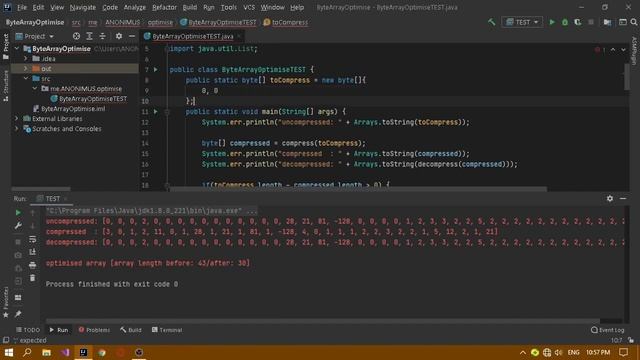Jump to previous highlighted error arrow
Screen dimensions: 640x360
pos(613,49)
